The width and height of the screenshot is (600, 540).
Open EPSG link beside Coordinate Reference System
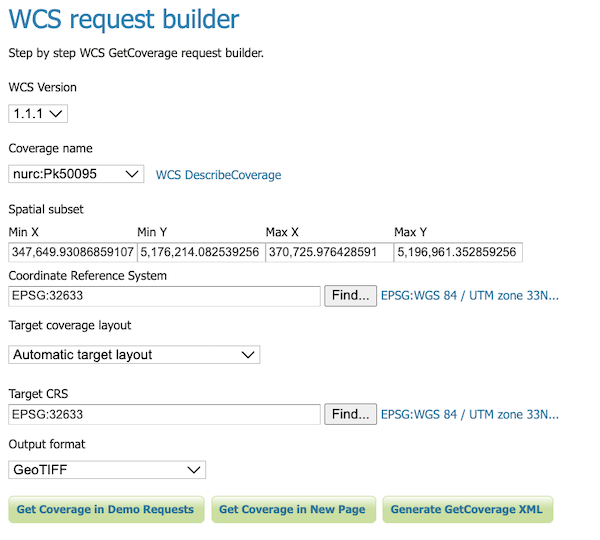click(x=470, y=296)
